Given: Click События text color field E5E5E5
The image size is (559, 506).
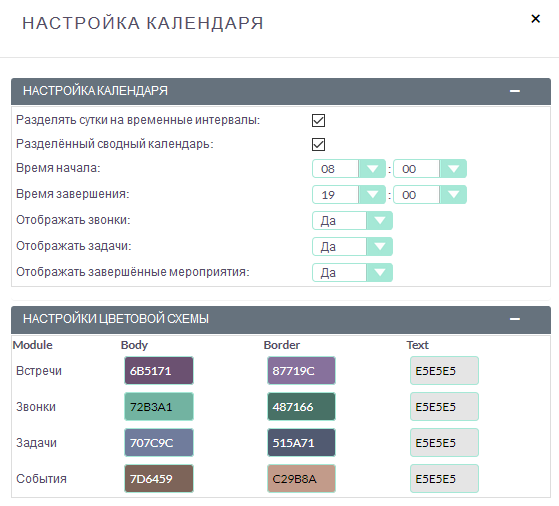Looking at the screenshot, I should pos(444,479).
